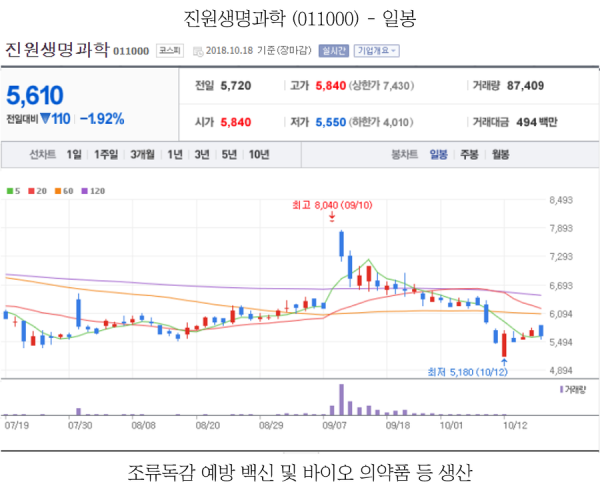Viewport: 600px width, 494px height.
Task: Click the 고가 value 5,840
Action: tap(331, 85)
